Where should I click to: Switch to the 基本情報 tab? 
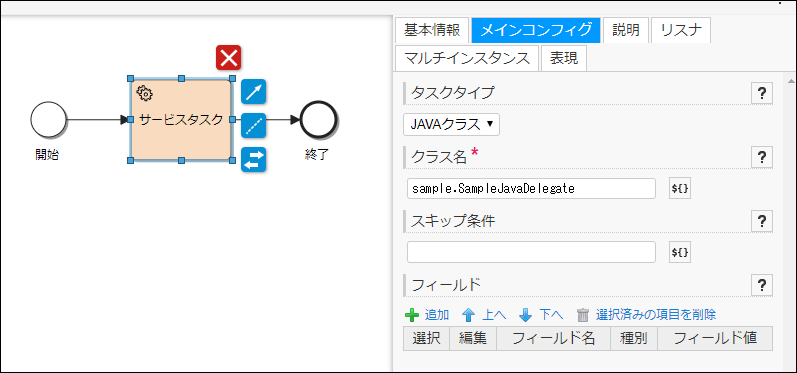[432, 30]
